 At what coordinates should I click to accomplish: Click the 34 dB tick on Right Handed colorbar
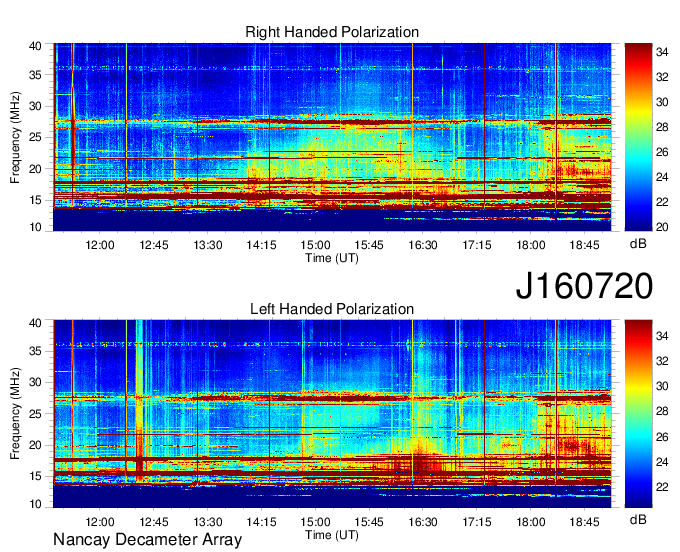[662, 52]
